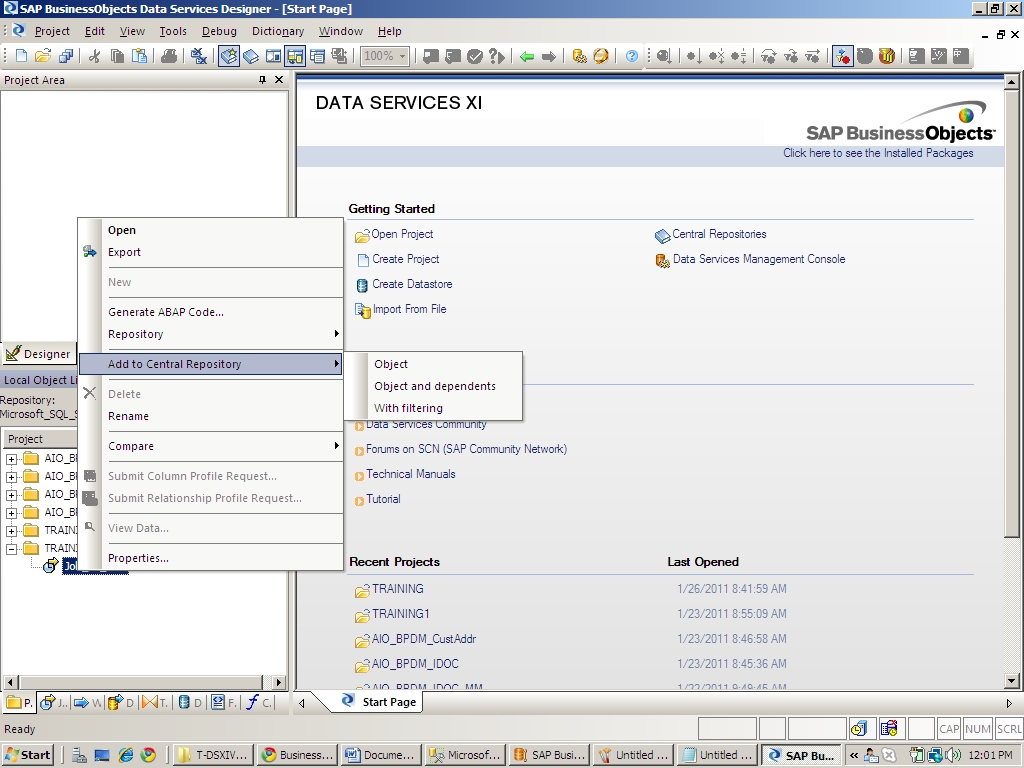
Task: Click the green Back arrow icon
Action: pos(527,56)
